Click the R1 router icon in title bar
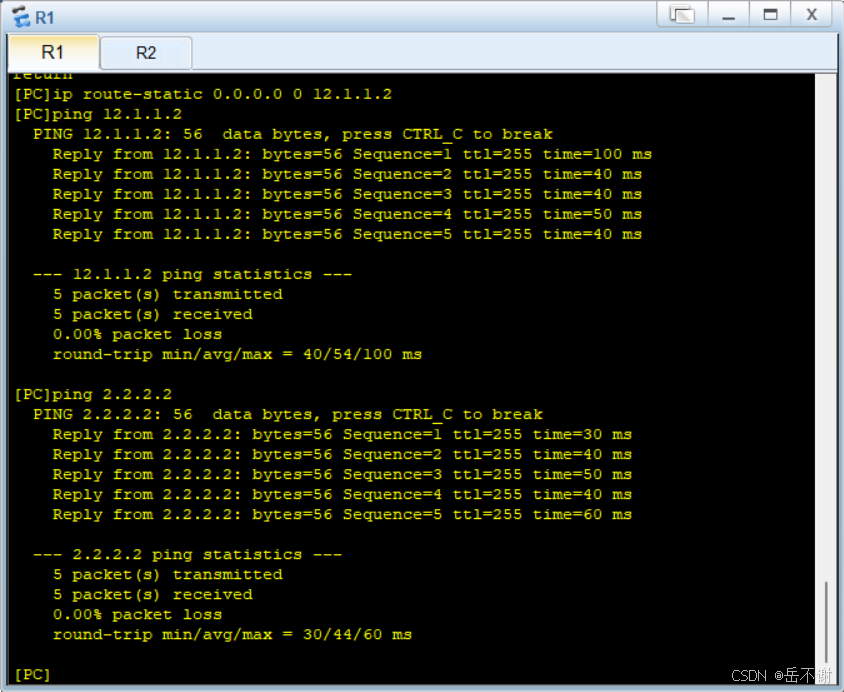Screen dimensions: 844x692 pos(22,17)
